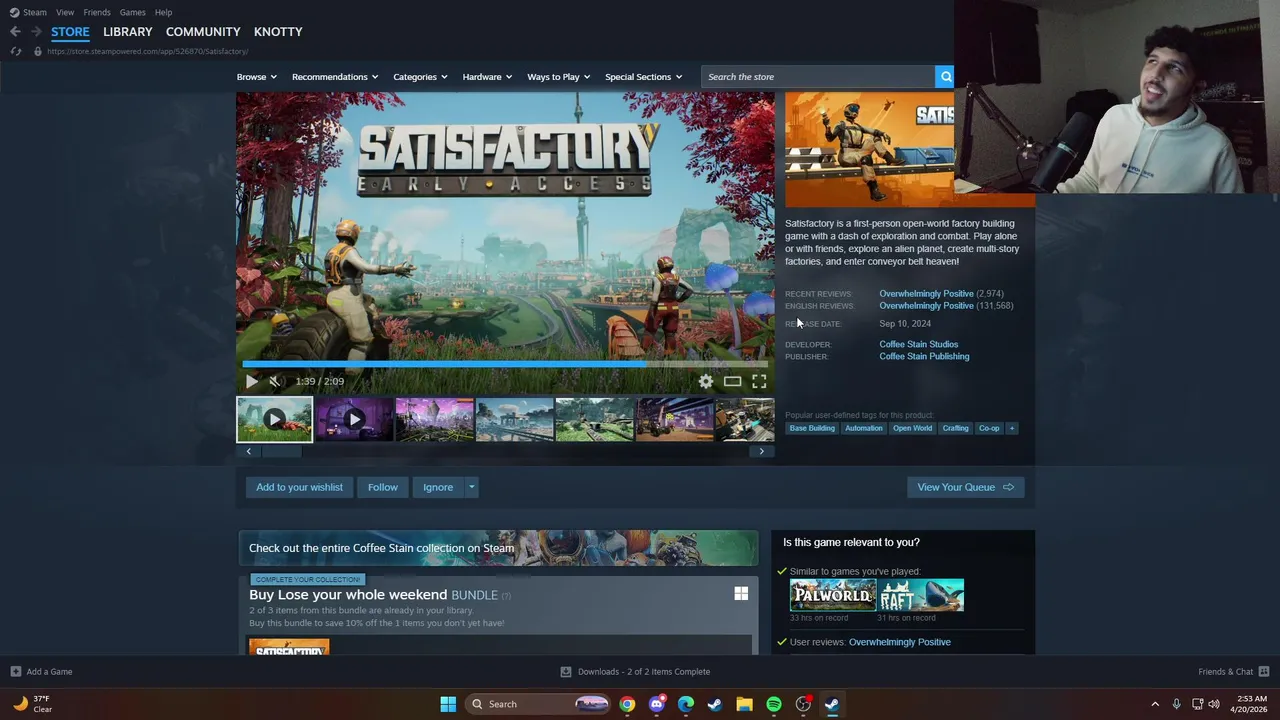
Task: Open the Games menu
Action: tap(132, 12)
